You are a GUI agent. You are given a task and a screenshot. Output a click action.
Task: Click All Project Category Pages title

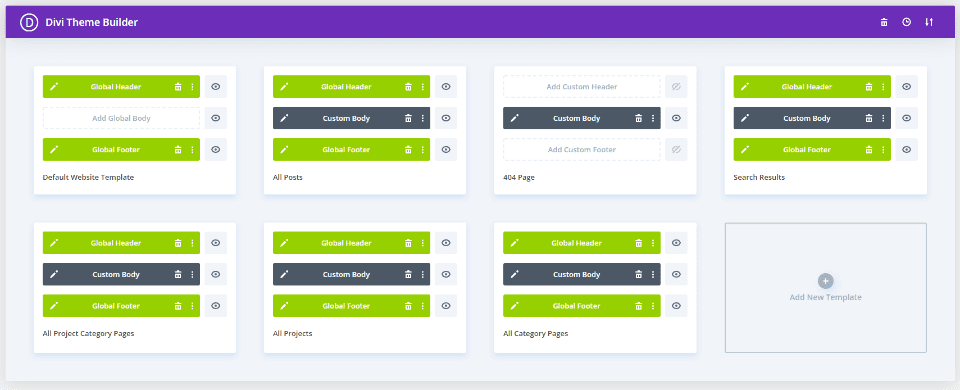point(88,334)
